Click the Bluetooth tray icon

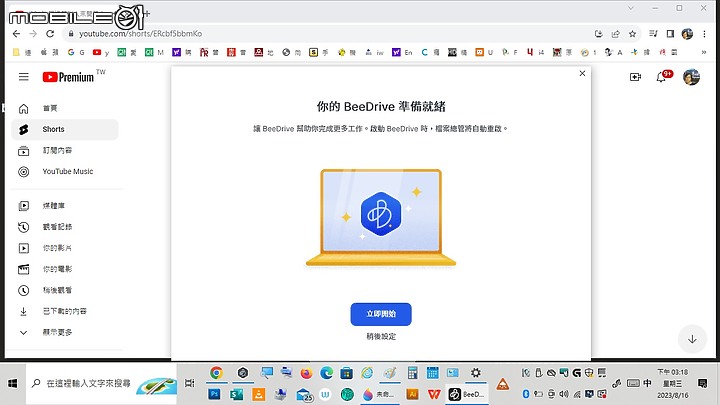[526, 394]
